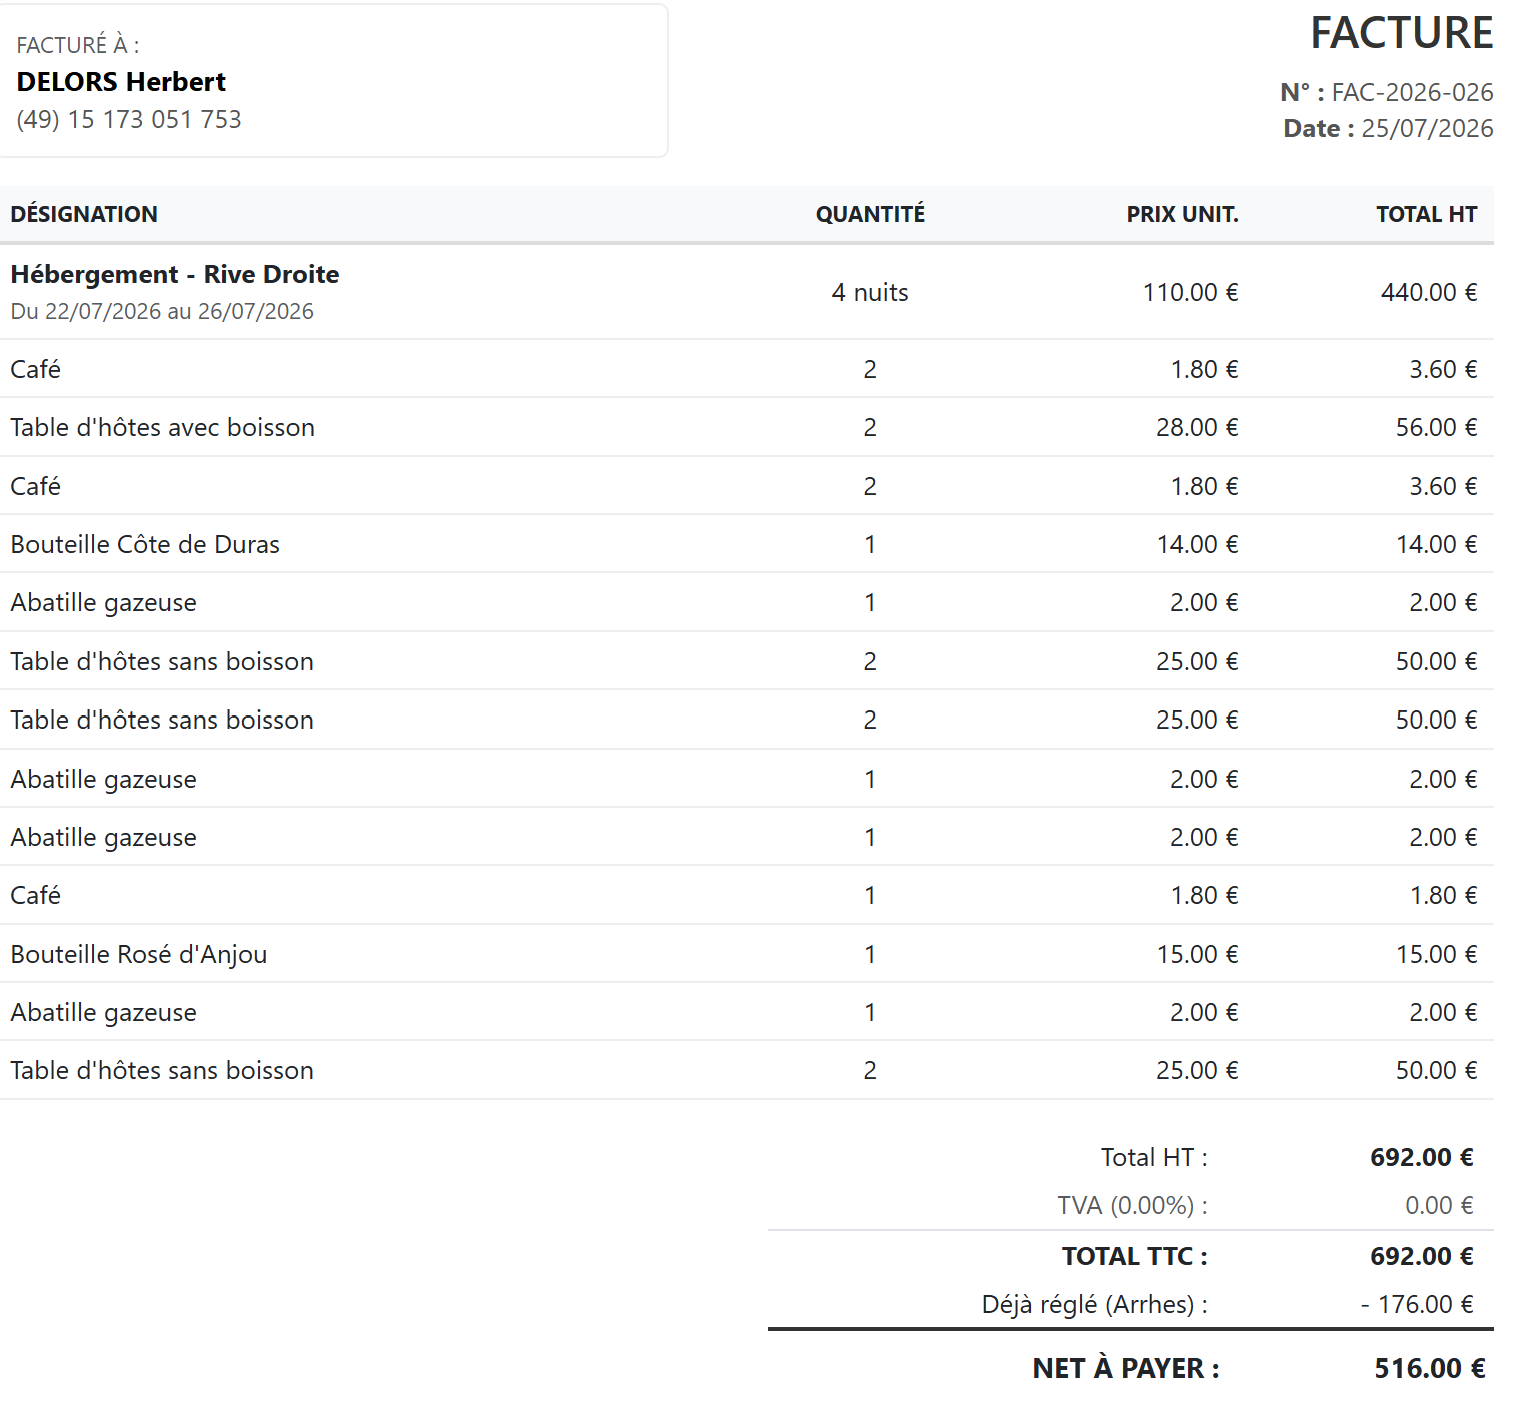Viewport: 1514px width, 1426px height.
Task: Click the stay dates under Hébergement
Action: pos(162,311)
